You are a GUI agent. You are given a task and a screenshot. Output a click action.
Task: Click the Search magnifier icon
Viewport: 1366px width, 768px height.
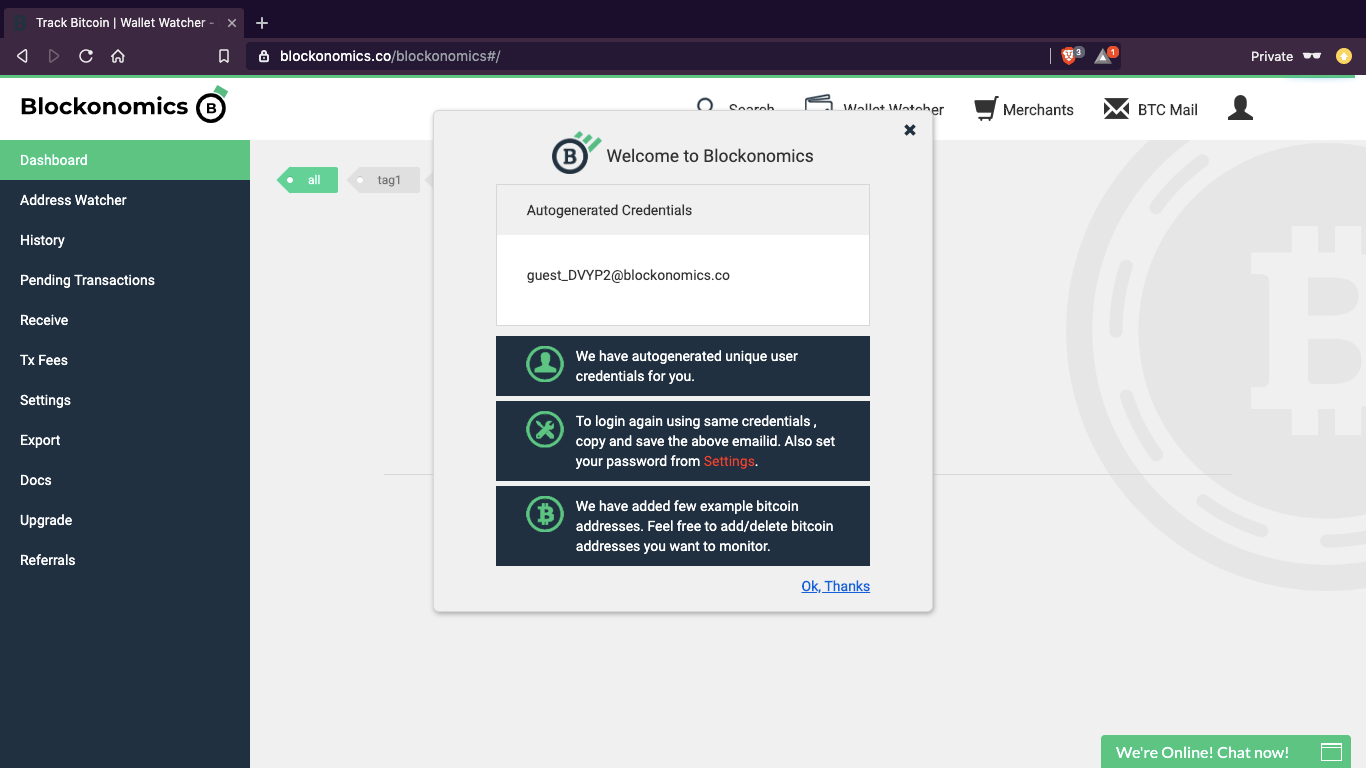pos(706,107)
